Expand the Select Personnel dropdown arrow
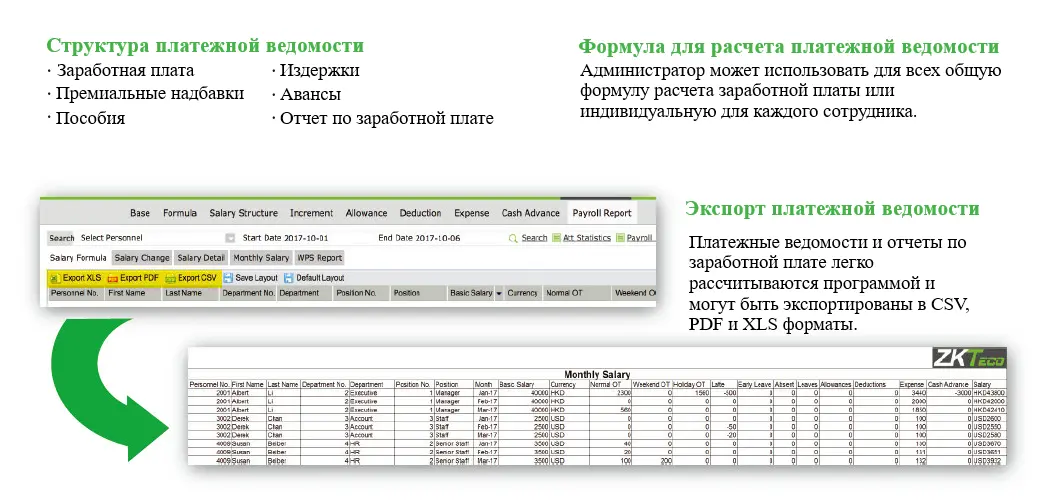 (230, 238)
